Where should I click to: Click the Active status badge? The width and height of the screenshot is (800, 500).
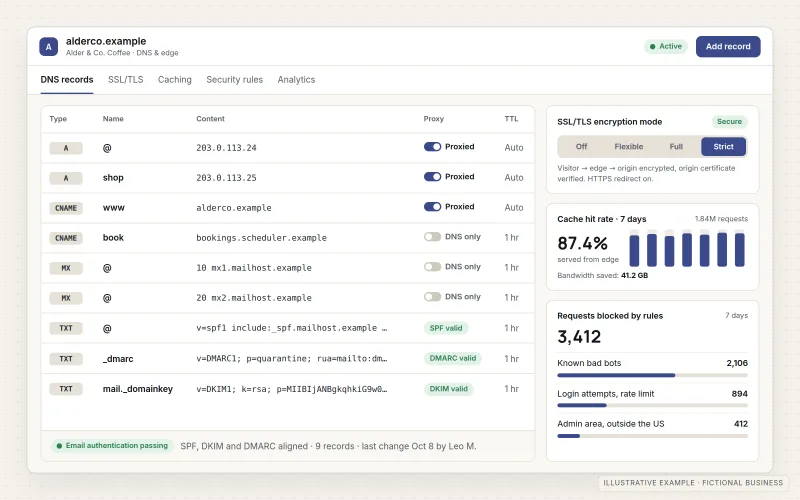coord(665,46)
